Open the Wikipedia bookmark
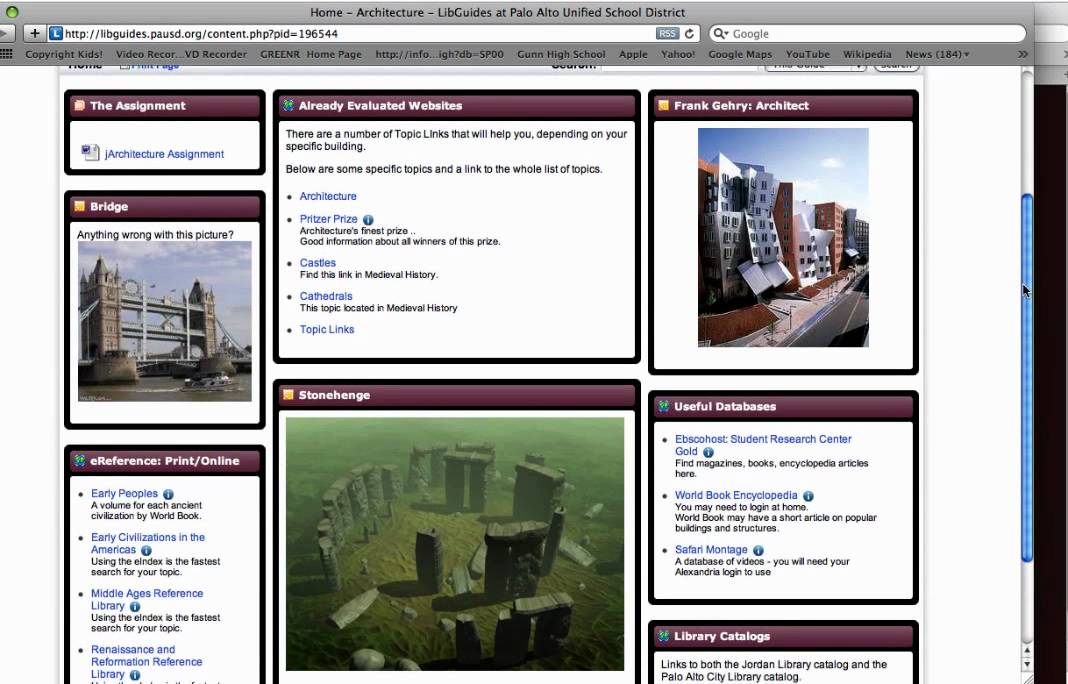Viewport: 1068px width, 684px height. [866, 54]
